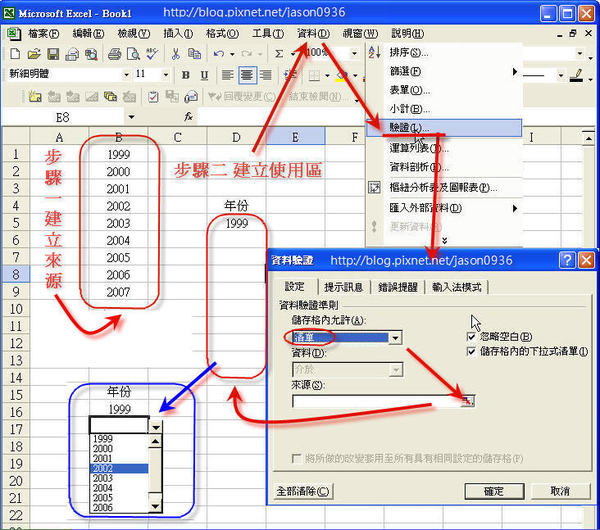Click the pen line color icon
Viewport: 600px width, 530px height.
(576, 75)
